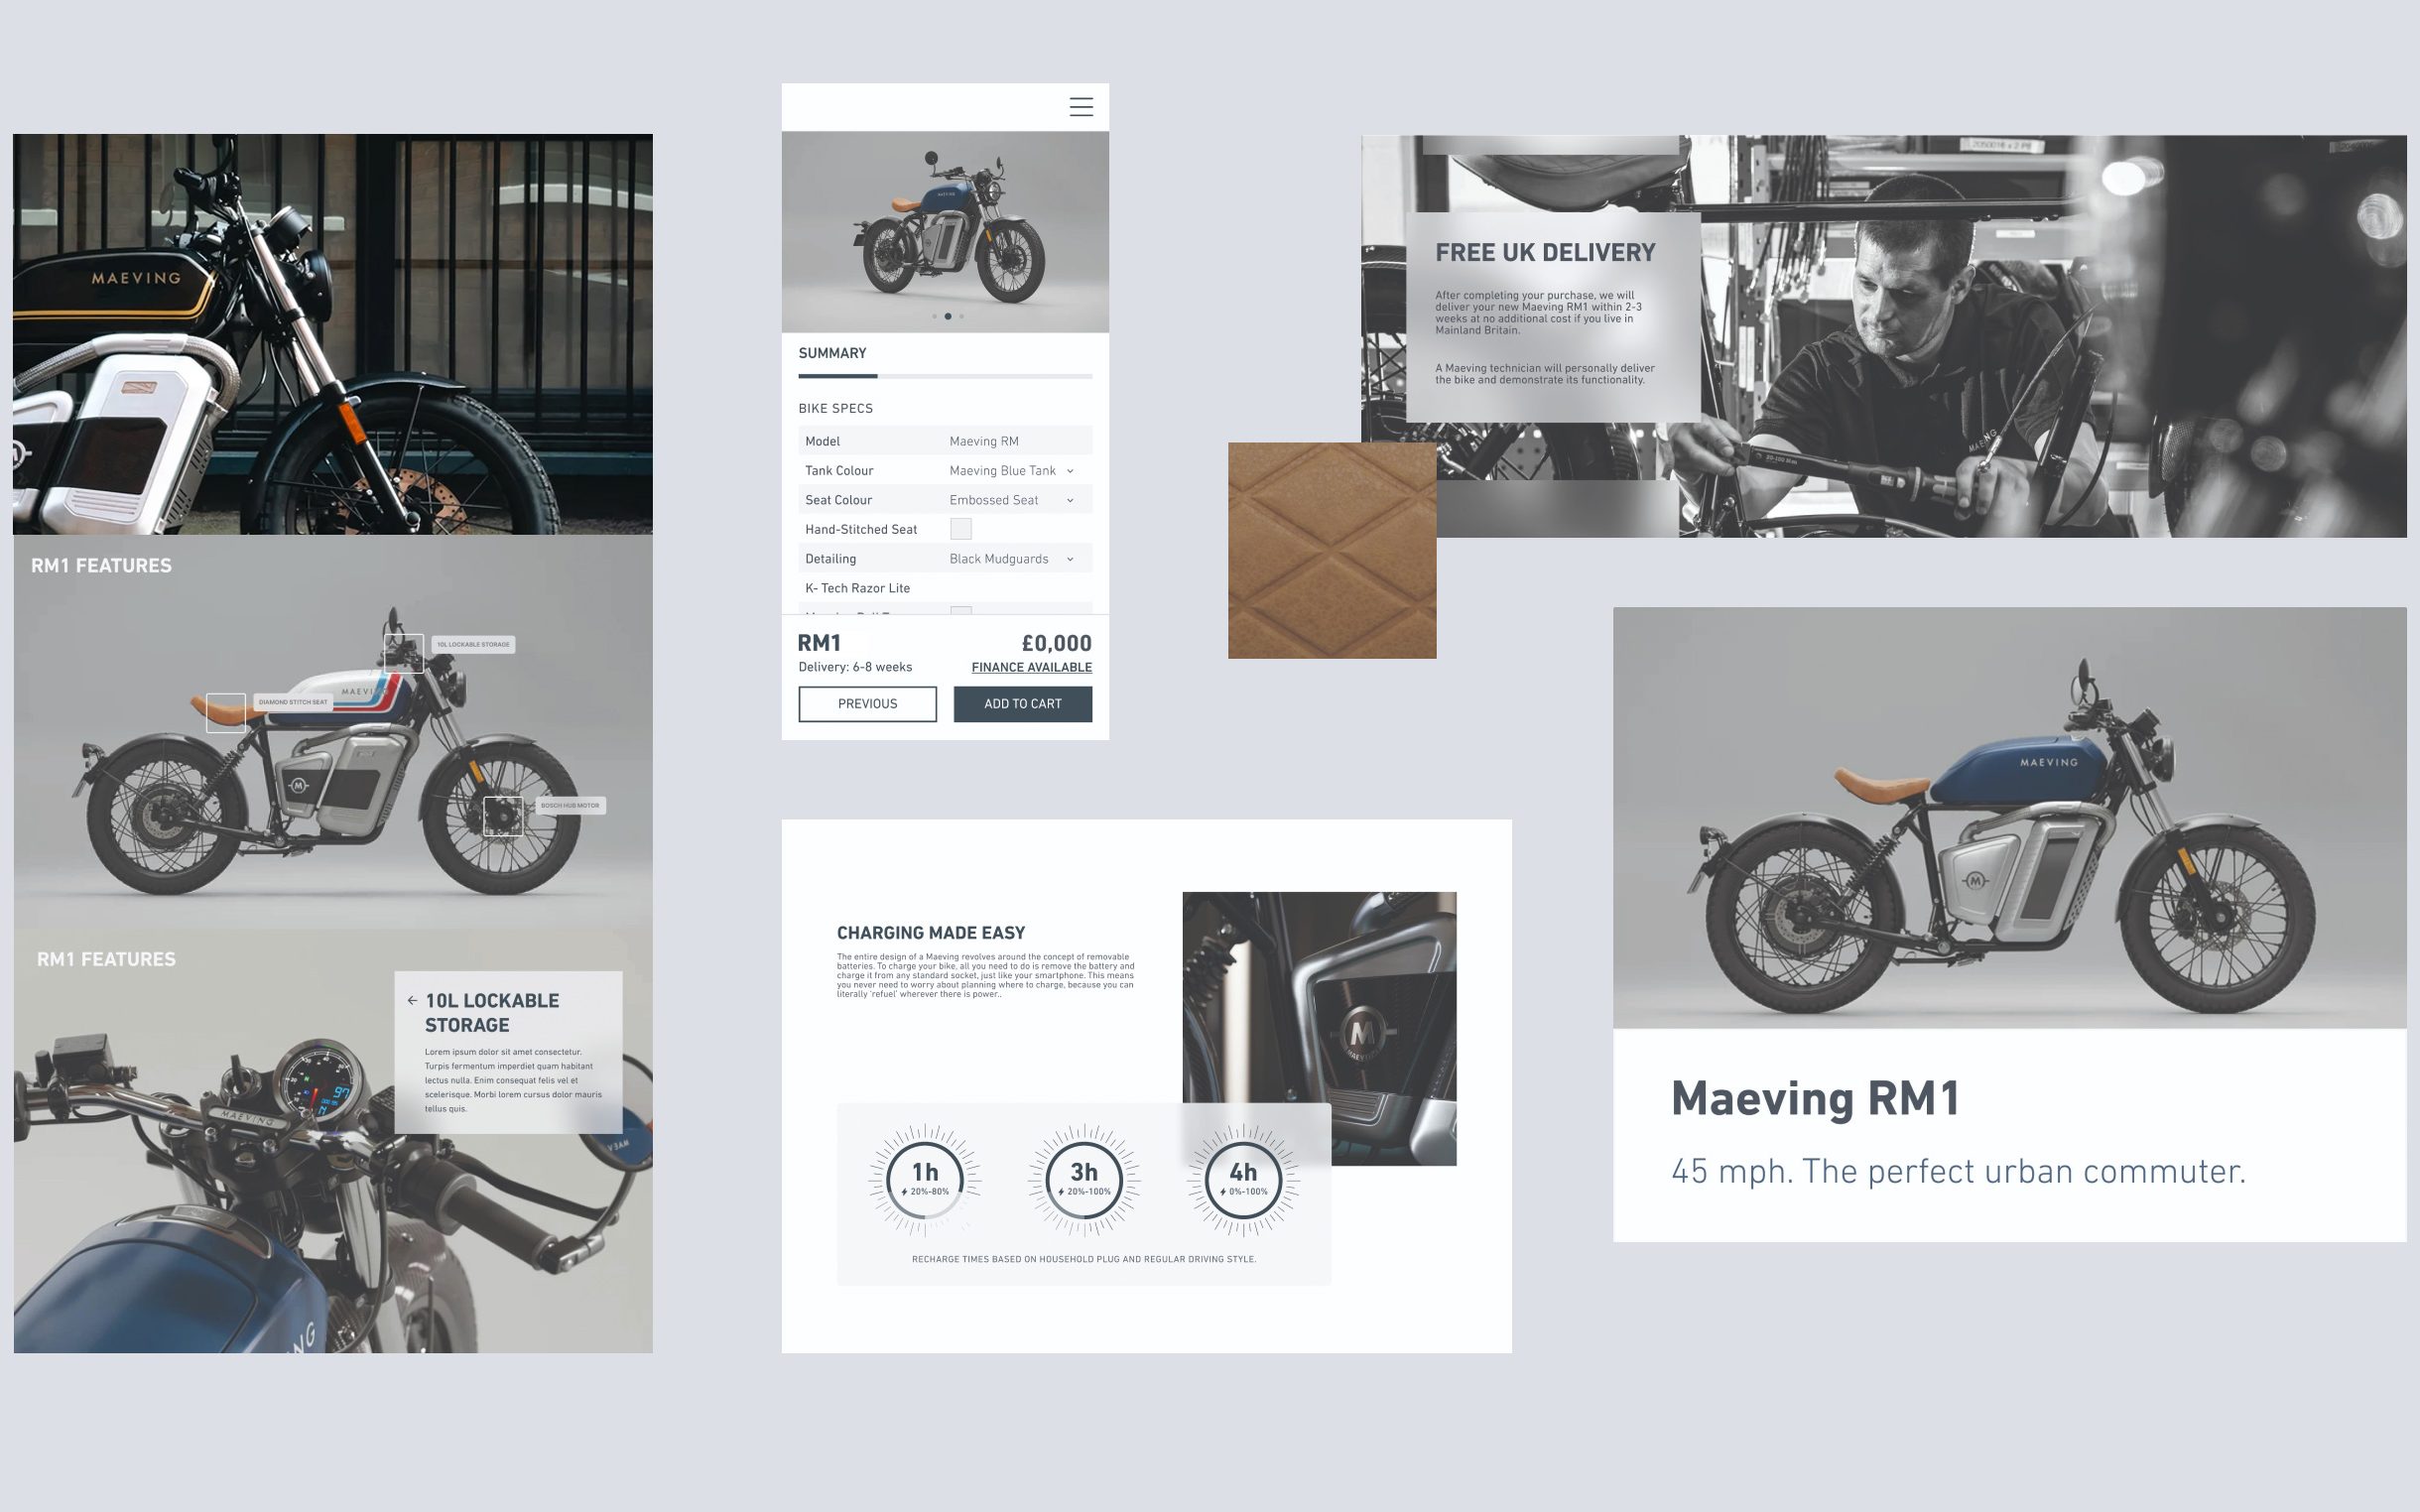Click the blue bike photo in the configurator
Screen dimensions: 2420x1512
(x=945, y=232)
